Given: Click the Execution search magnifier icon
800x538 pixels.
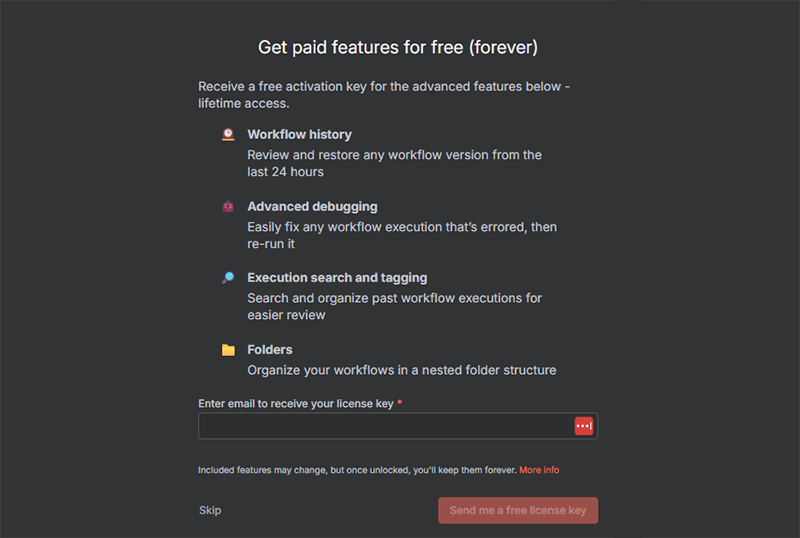Looking at the screenshot, I should [228, 278].
